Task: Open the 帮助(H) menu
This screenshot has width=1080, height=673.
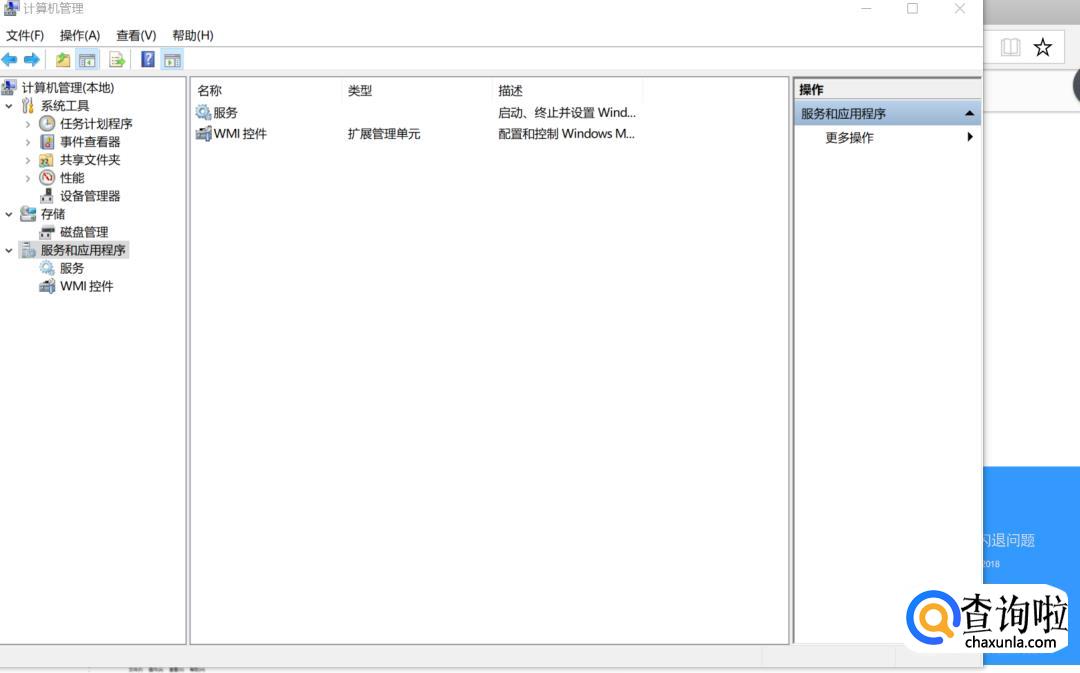Action: (193, 35)
